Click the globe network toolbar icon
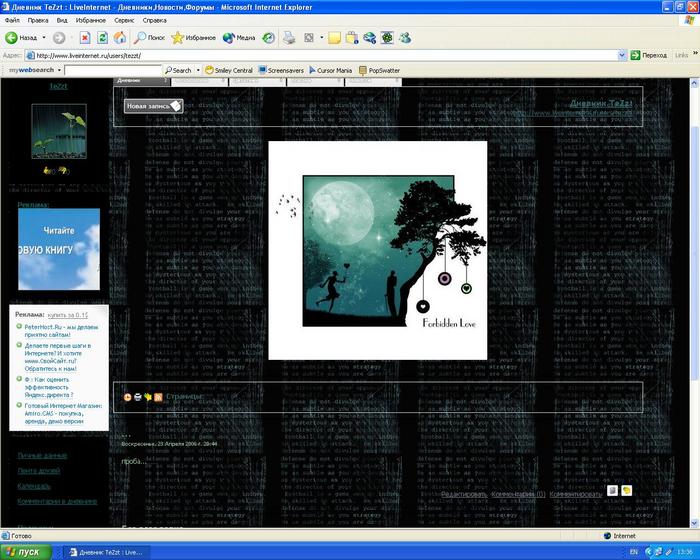This screenshot has height=560, width=700. (x=369, y=38)
